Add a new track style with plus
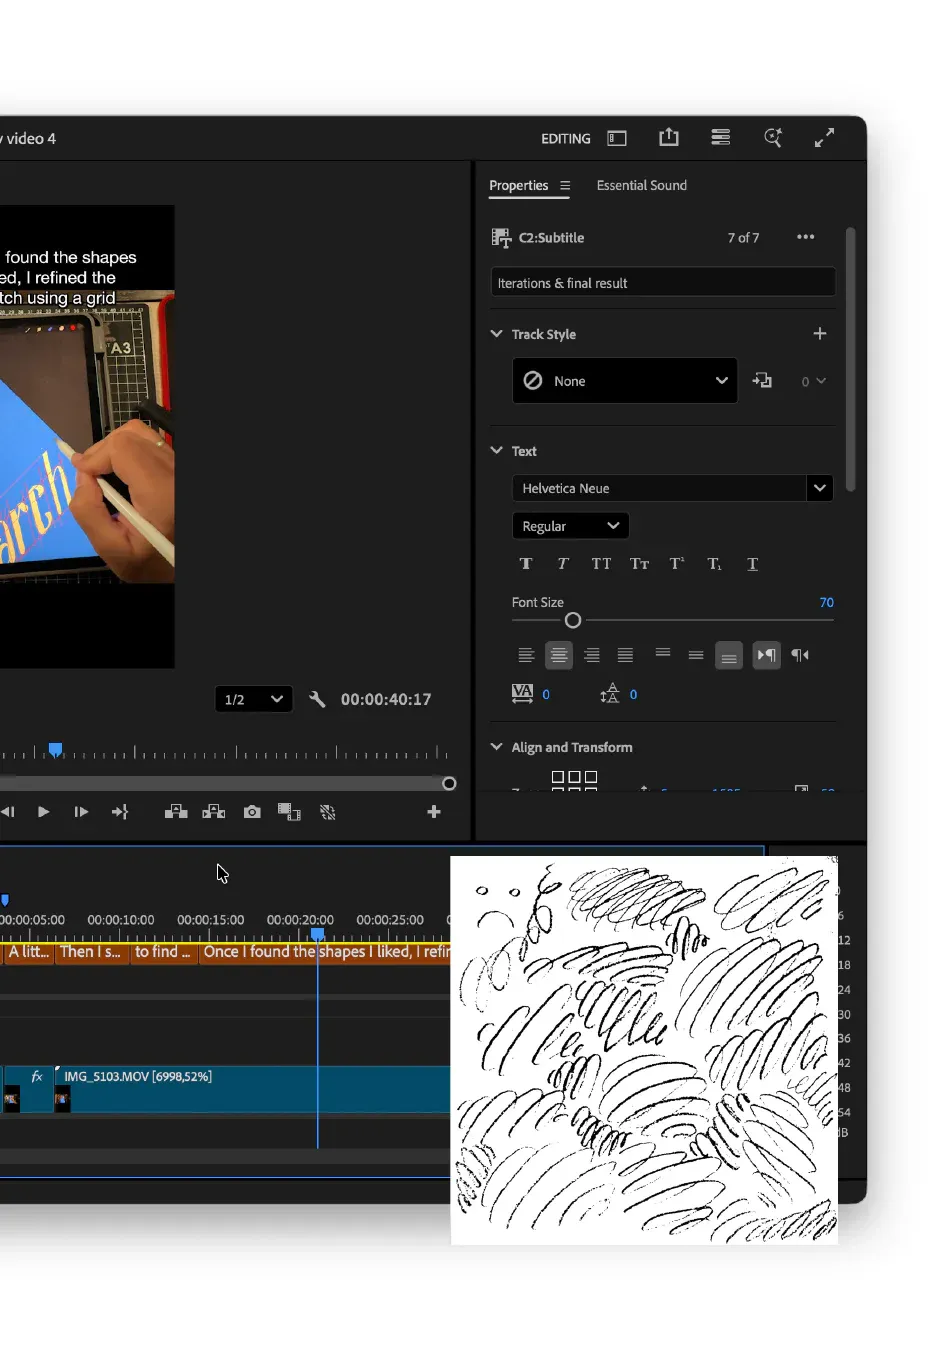Image resolution: width=952 pixels, height=1361 pixels. [820, 334]
